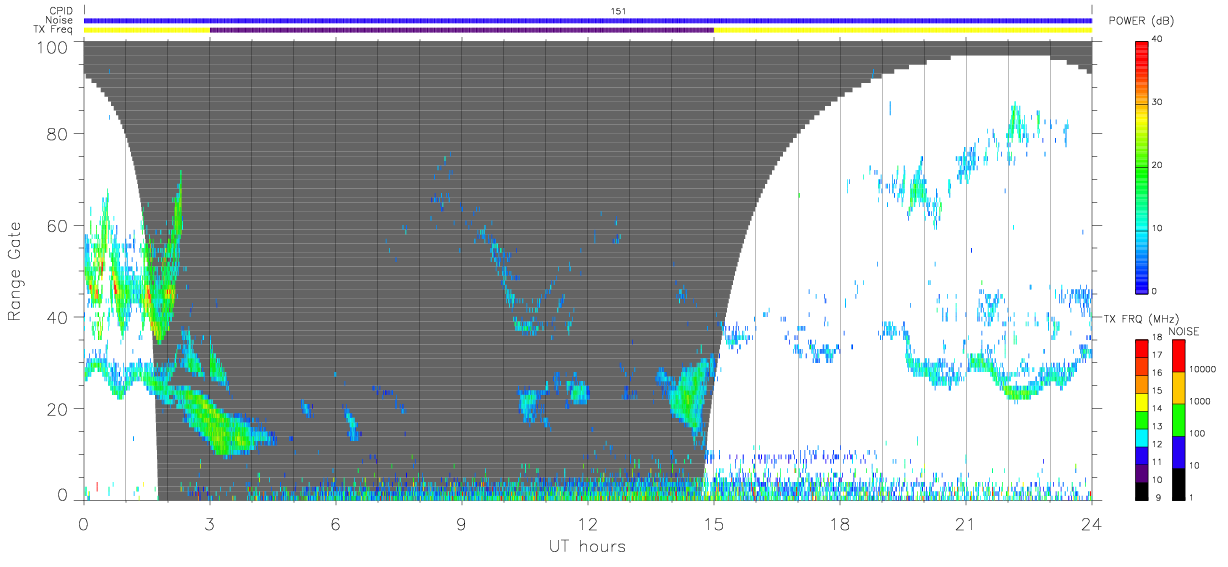Click the CPID value 151
The width and height of the screenshot is (1228, 567).
pos(617,11)
